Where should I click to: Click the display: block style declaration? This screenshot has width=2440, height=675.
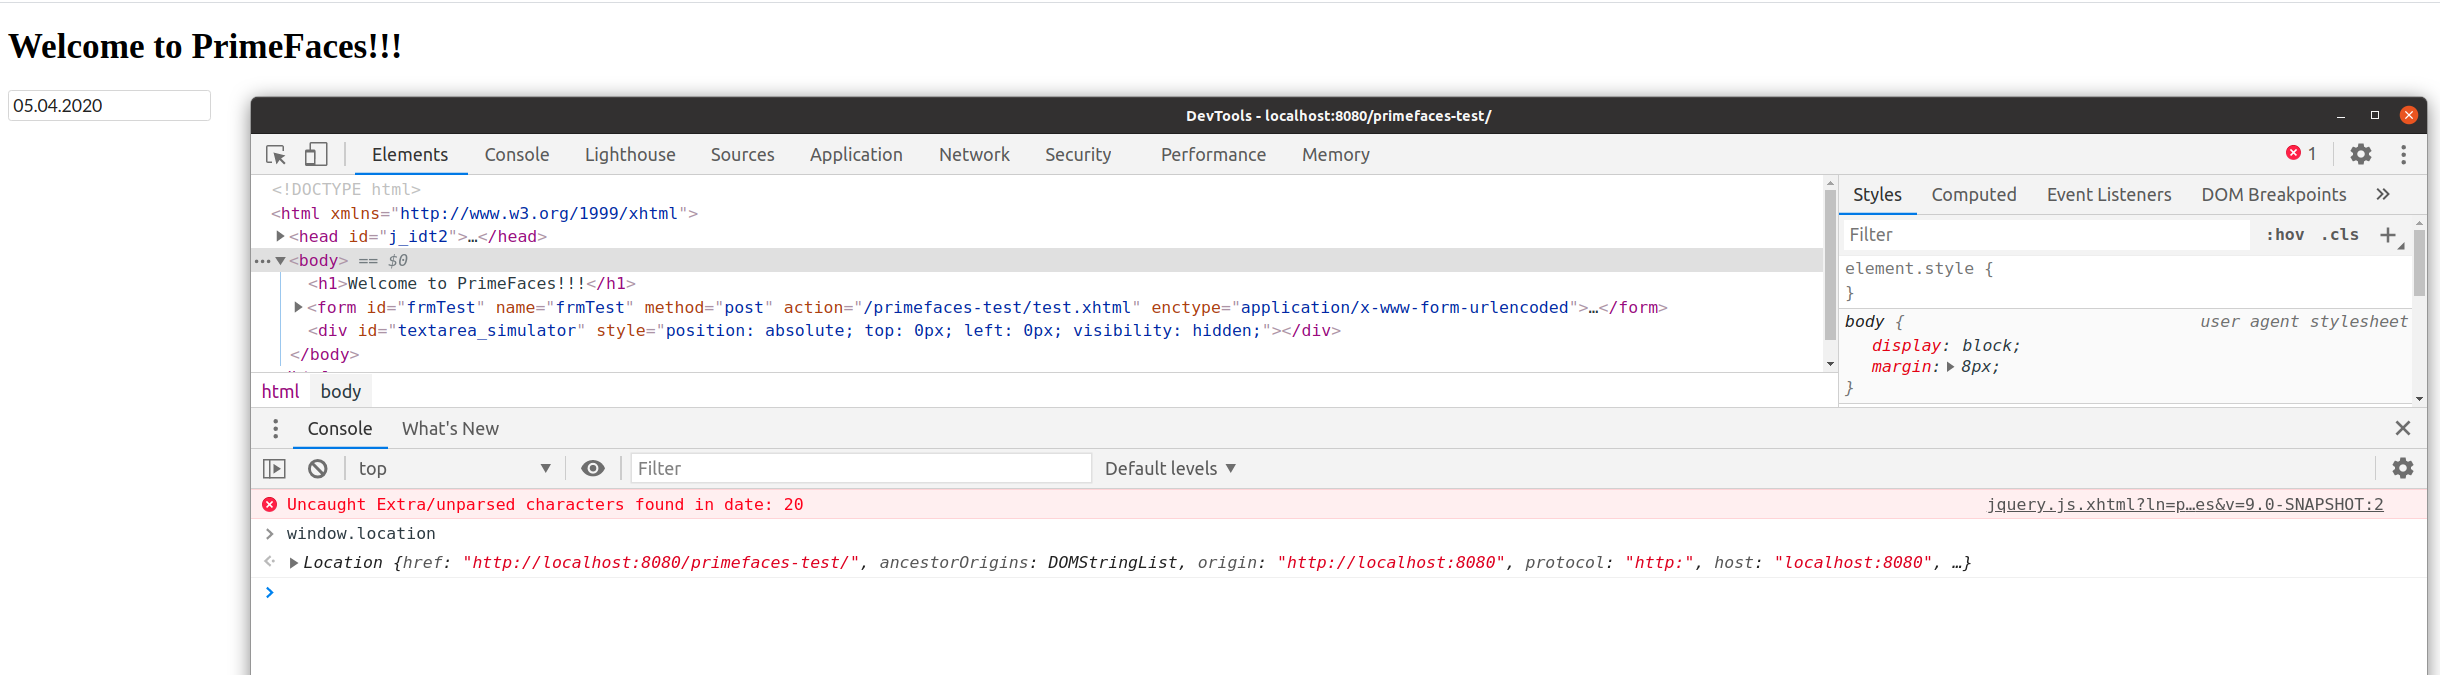[x=1946, y=346]
